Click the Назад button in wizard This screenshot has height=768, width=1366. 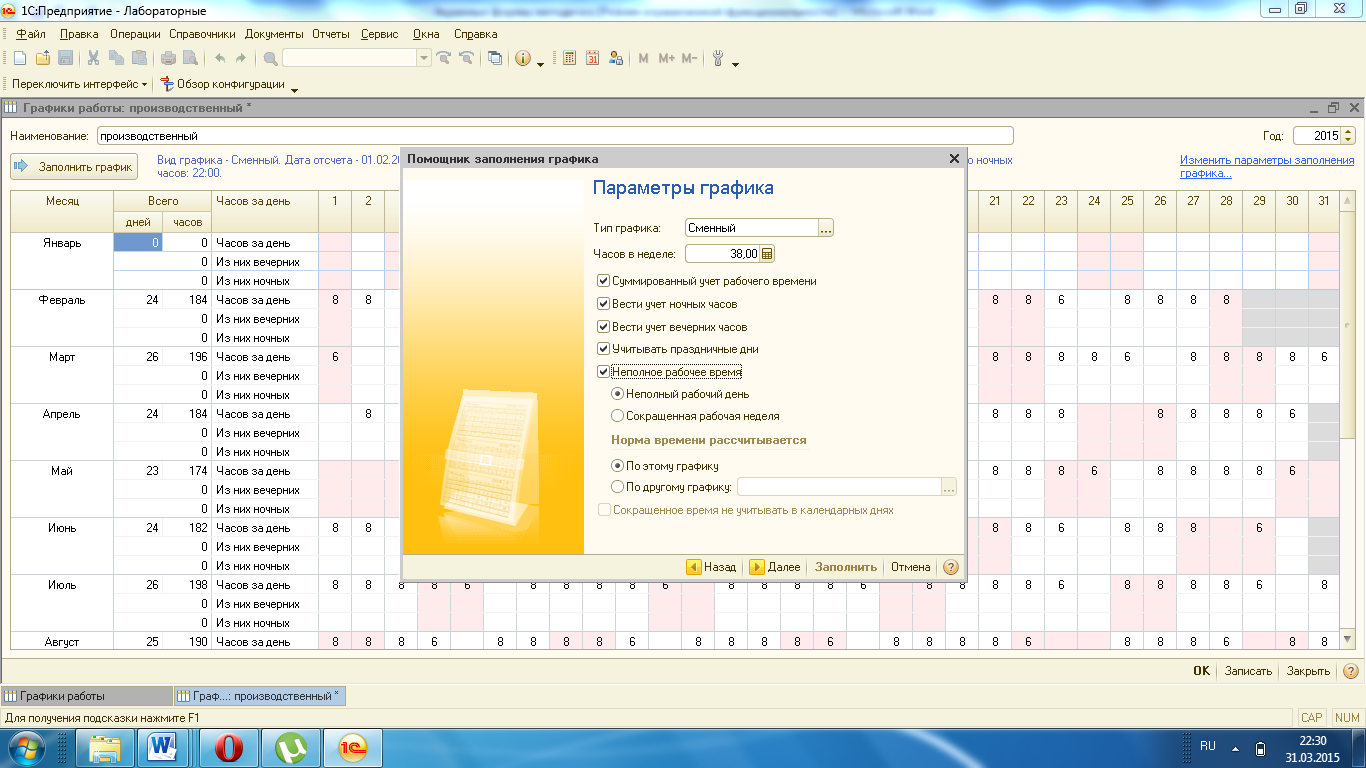[x=711, y=567]
